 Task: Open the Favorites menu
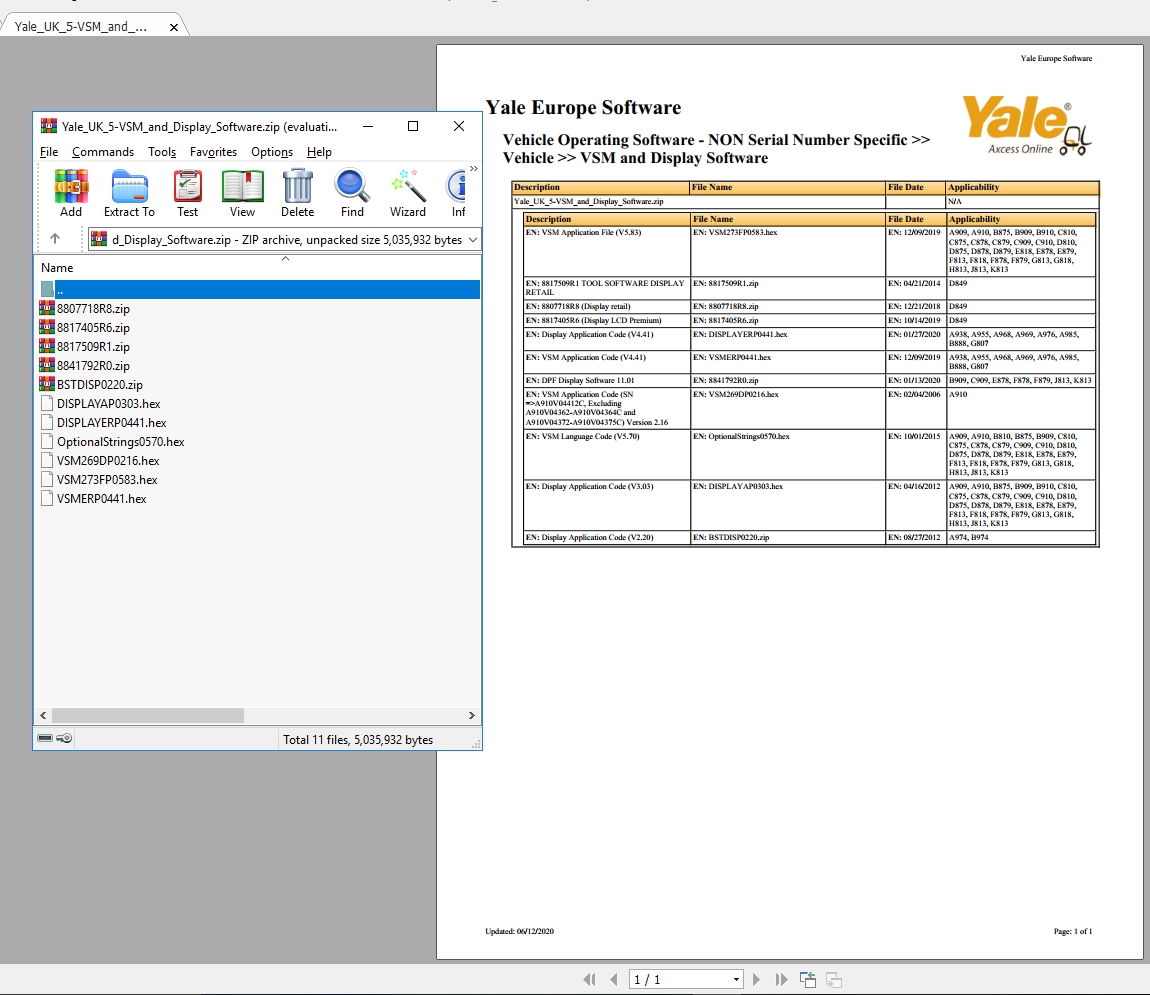(x=213, y=152)
